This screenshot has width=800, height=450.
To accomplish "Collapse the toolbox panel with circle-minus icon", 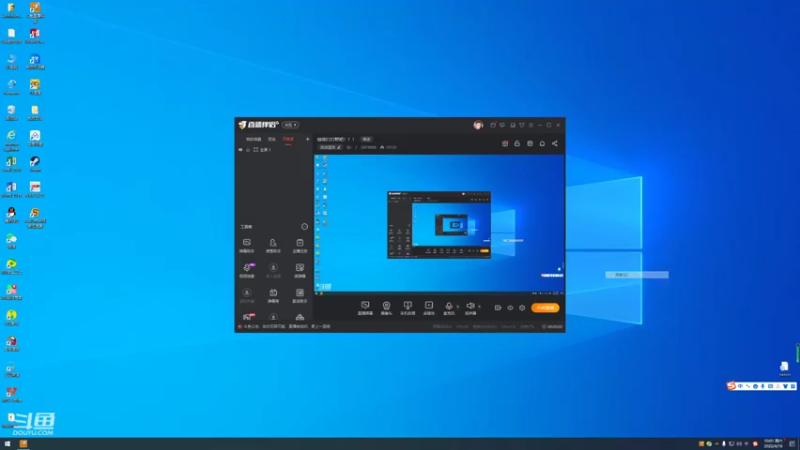I will [x=305, y=227].
